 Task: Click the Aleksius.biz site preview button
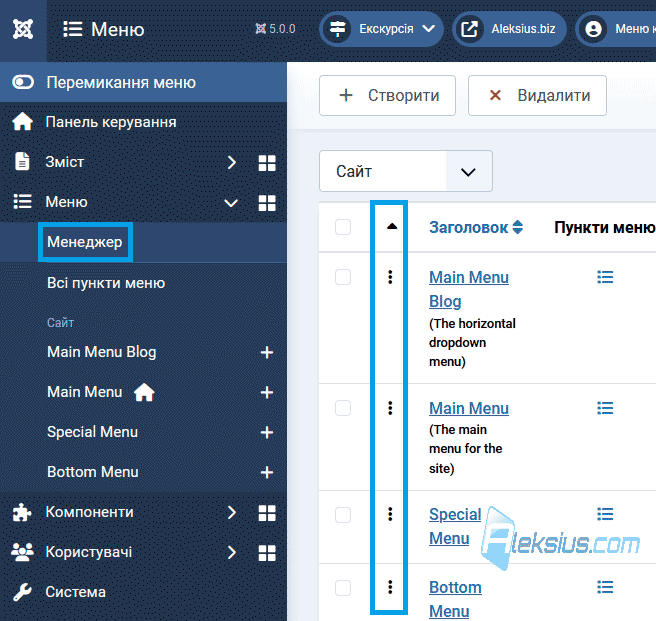pyautogui.click(x=509, y=29)
